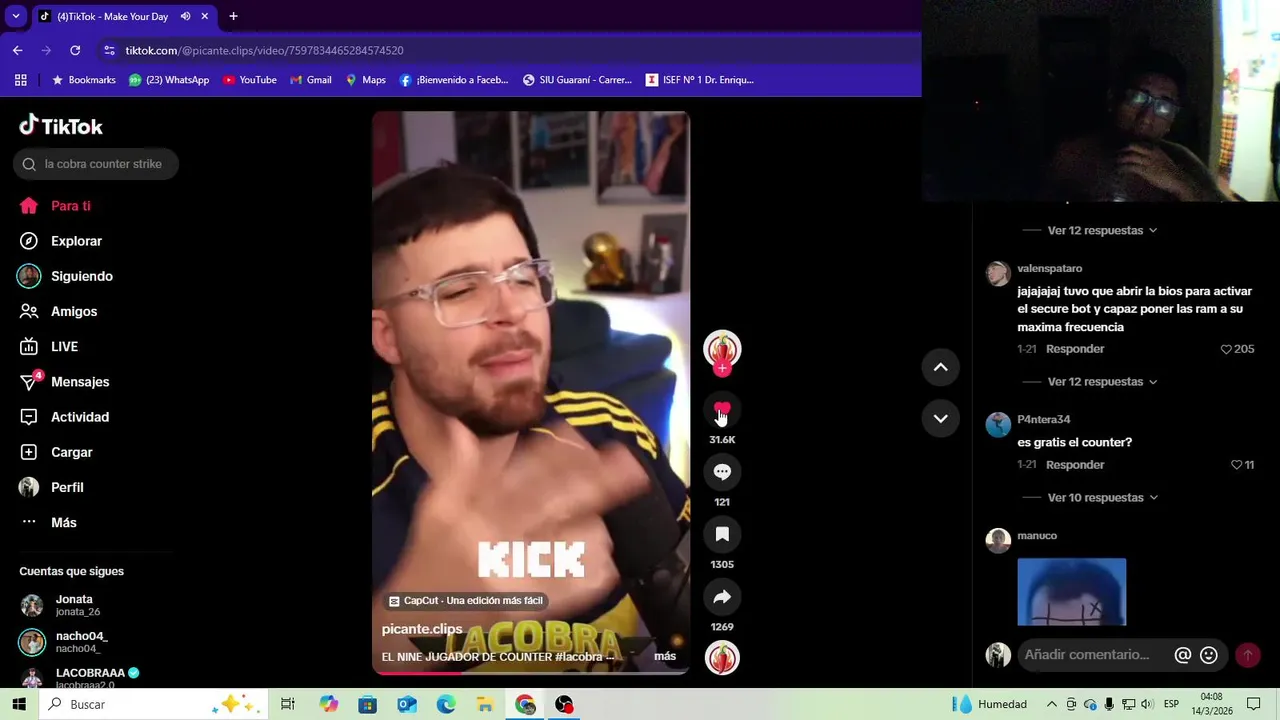This screenshot has height=720, width=1280.
Task: Open manuco's comment image thumbnail
Action: [x=1072, y=592]
